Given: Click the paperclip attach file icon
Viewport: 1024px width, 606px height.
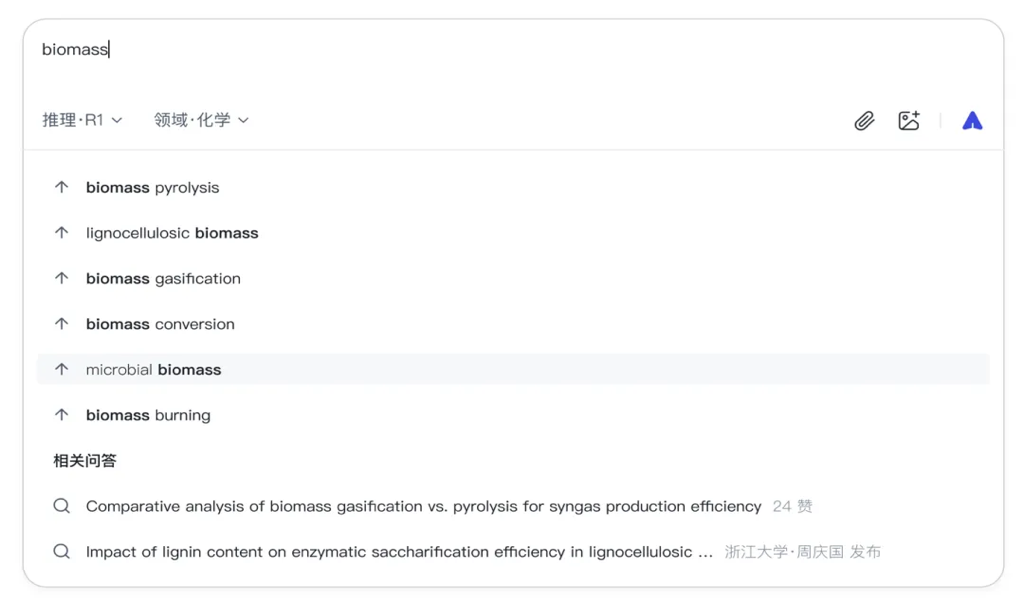Looking at the screenshot, I should pos(864,121).
